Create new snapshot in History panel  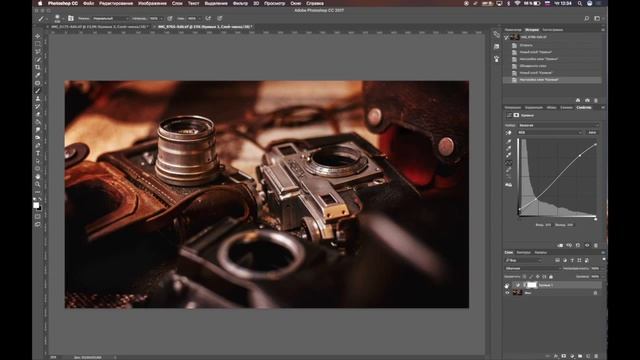point(587,100)
